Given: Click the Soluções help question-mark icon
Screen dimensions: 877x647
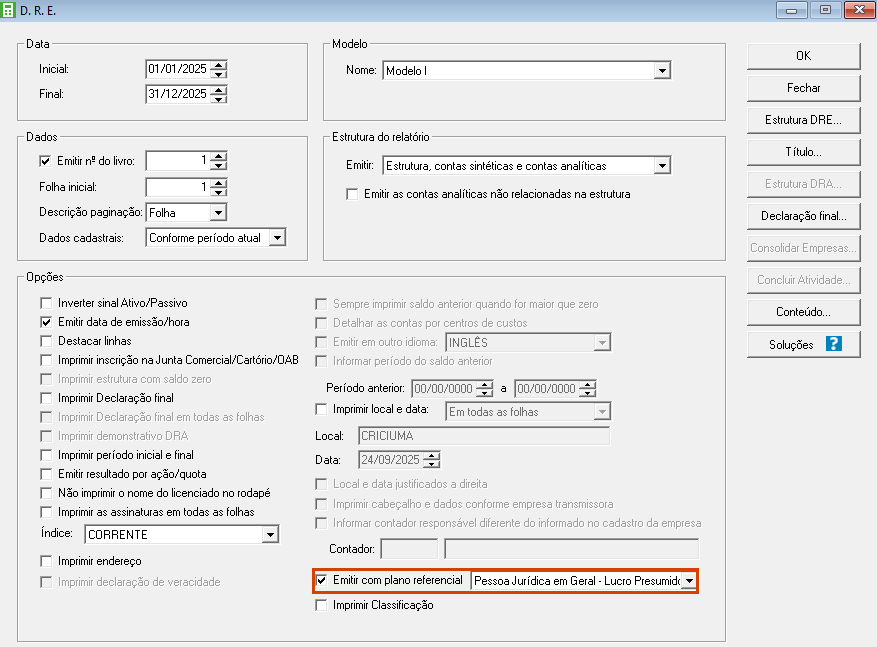Looking at the screenshot, I should click(x=833, y=344).
